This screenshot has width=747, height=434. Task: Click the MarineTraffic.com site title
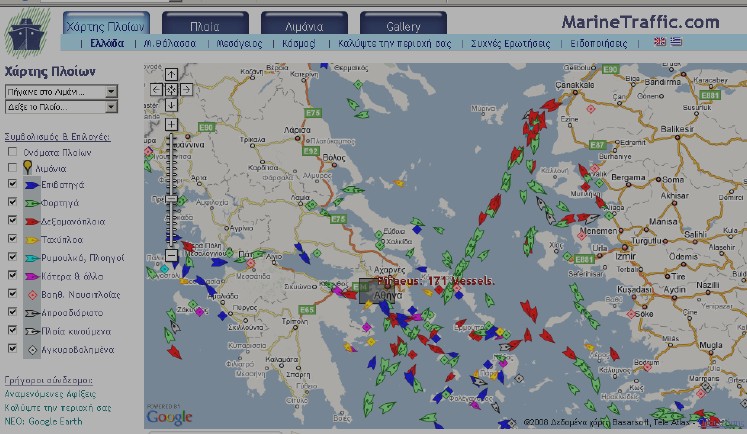(640, 22)
